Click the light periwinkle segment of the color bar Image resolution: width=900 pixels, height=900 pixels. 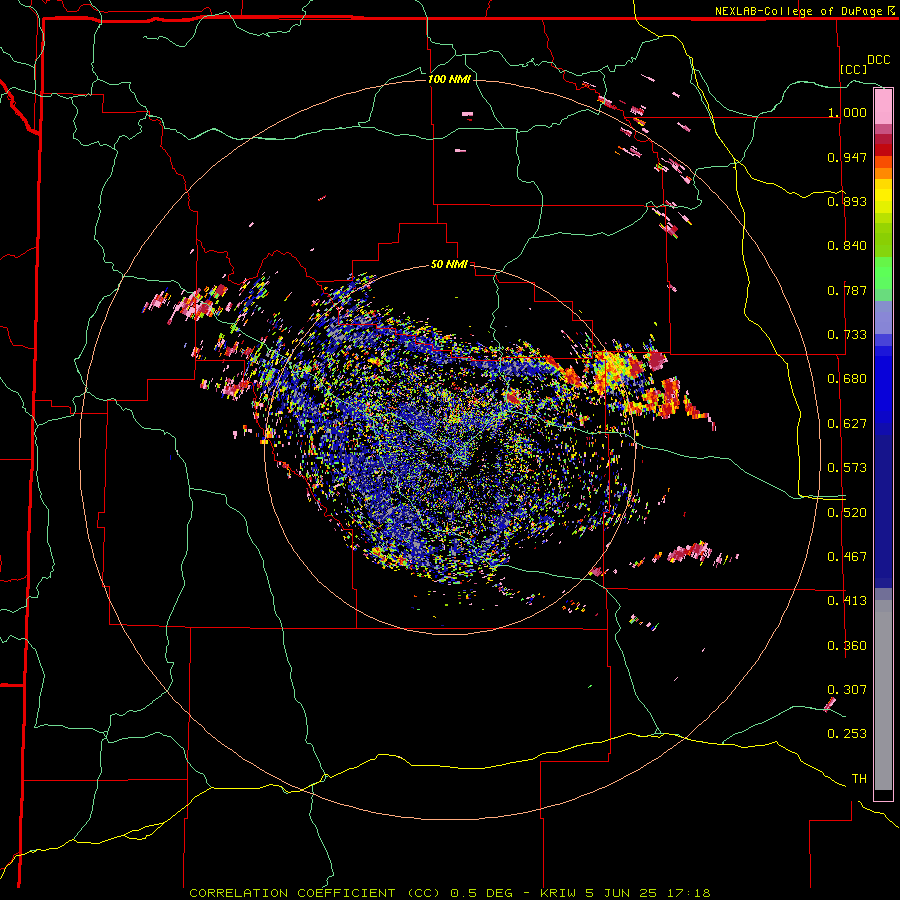coord(883,317)
